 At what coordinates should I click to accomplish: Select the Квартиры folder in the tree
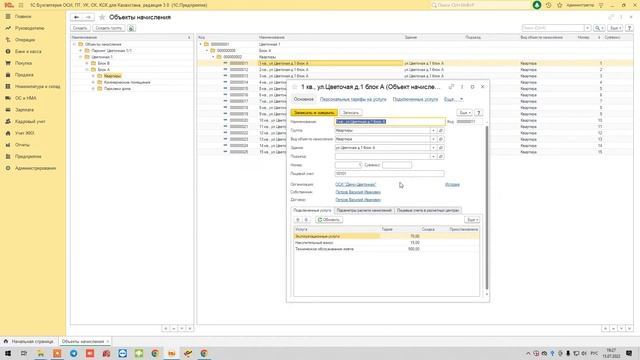pos(112,76)
